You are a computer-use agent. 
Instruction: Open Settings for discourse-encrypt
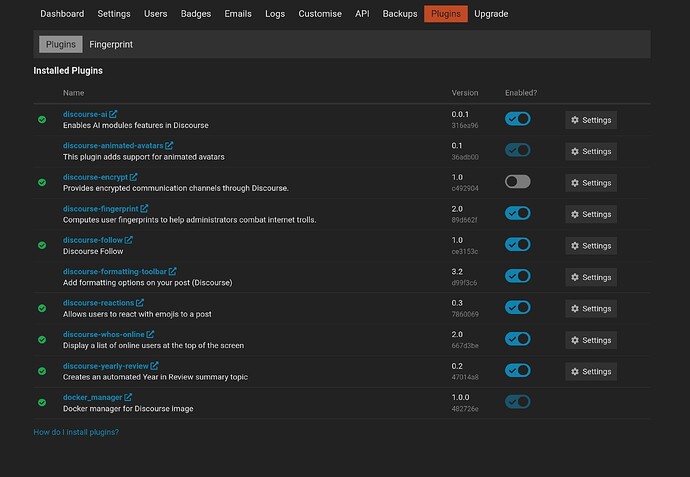coord(591,183)
